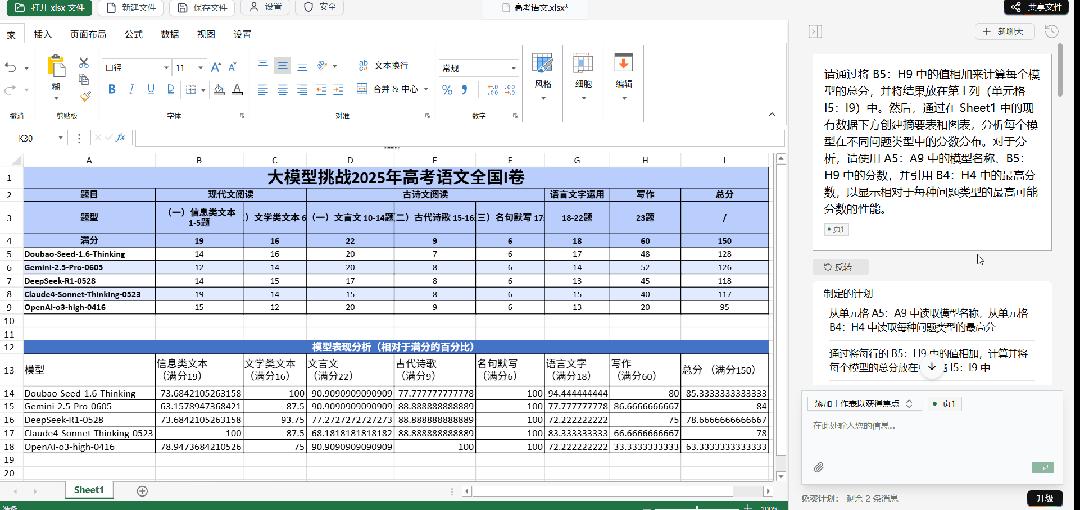Image resolution: width=1080 pixels, height=510 pixels.
Task: Toggle Bold formatting
Action: (x=112, y=90)
